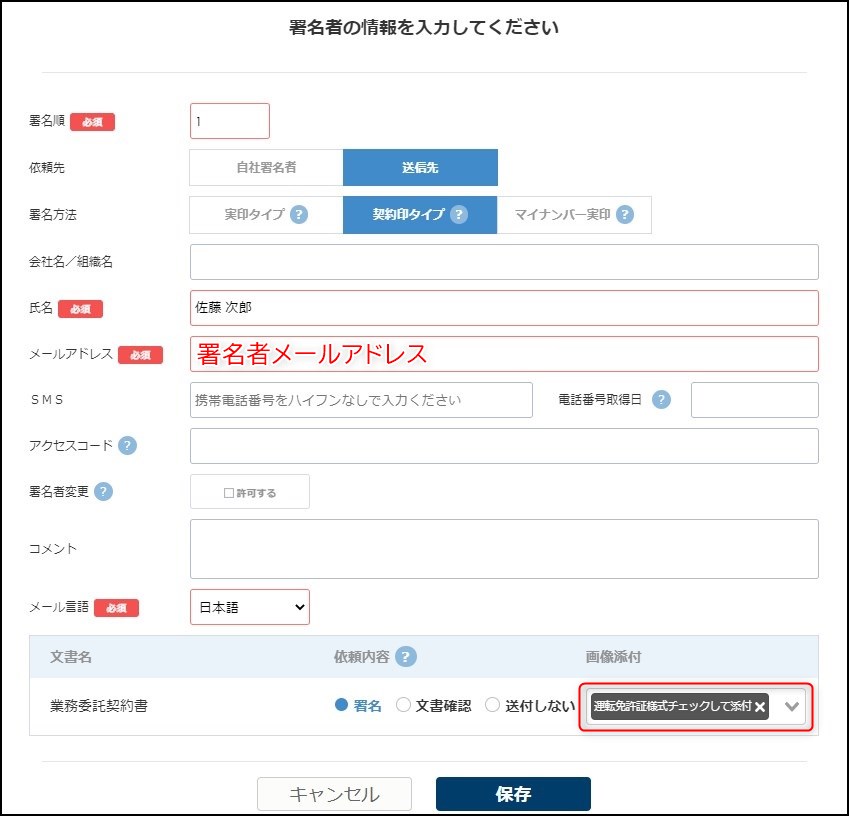
Task: Select the 署名 radio option
Action: [339, 705]
